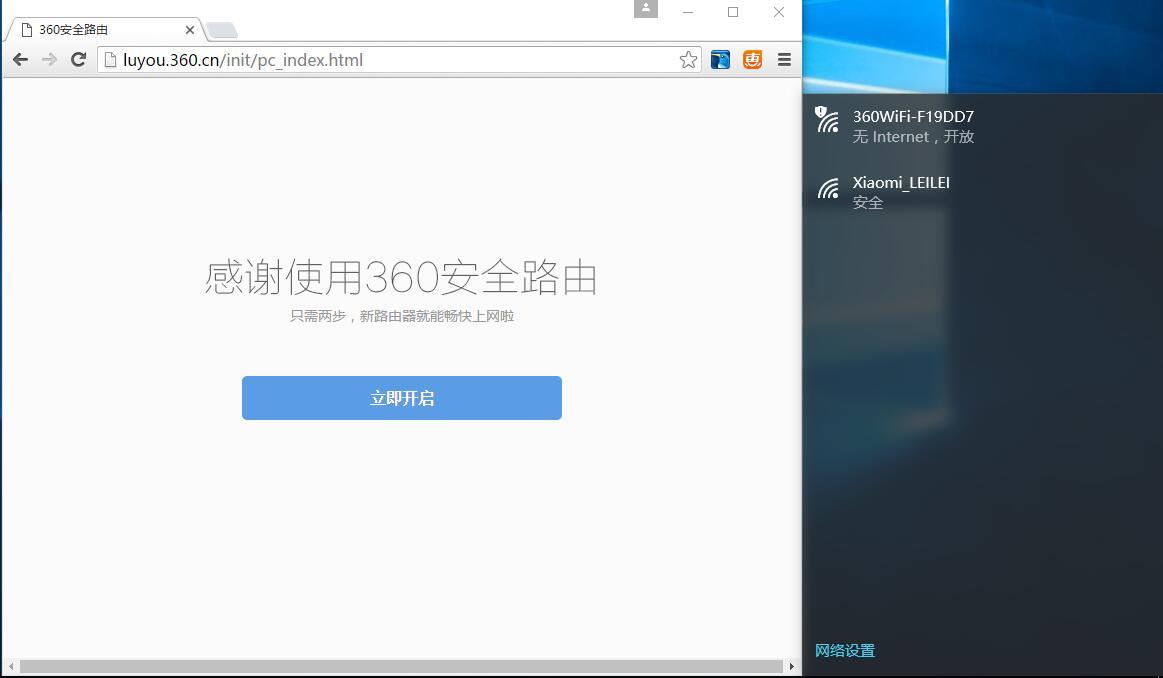
Task: Bookmark the page using the star icon
Action: pyautogui.click(x=687, y=60)
